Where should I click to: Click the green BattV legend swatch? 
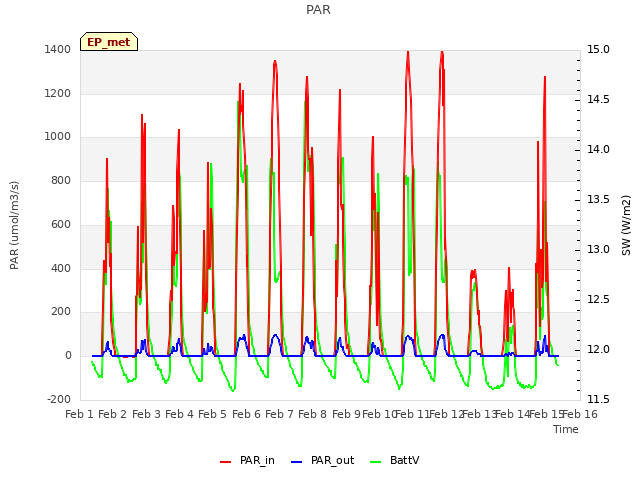click(x=375, y=462)
